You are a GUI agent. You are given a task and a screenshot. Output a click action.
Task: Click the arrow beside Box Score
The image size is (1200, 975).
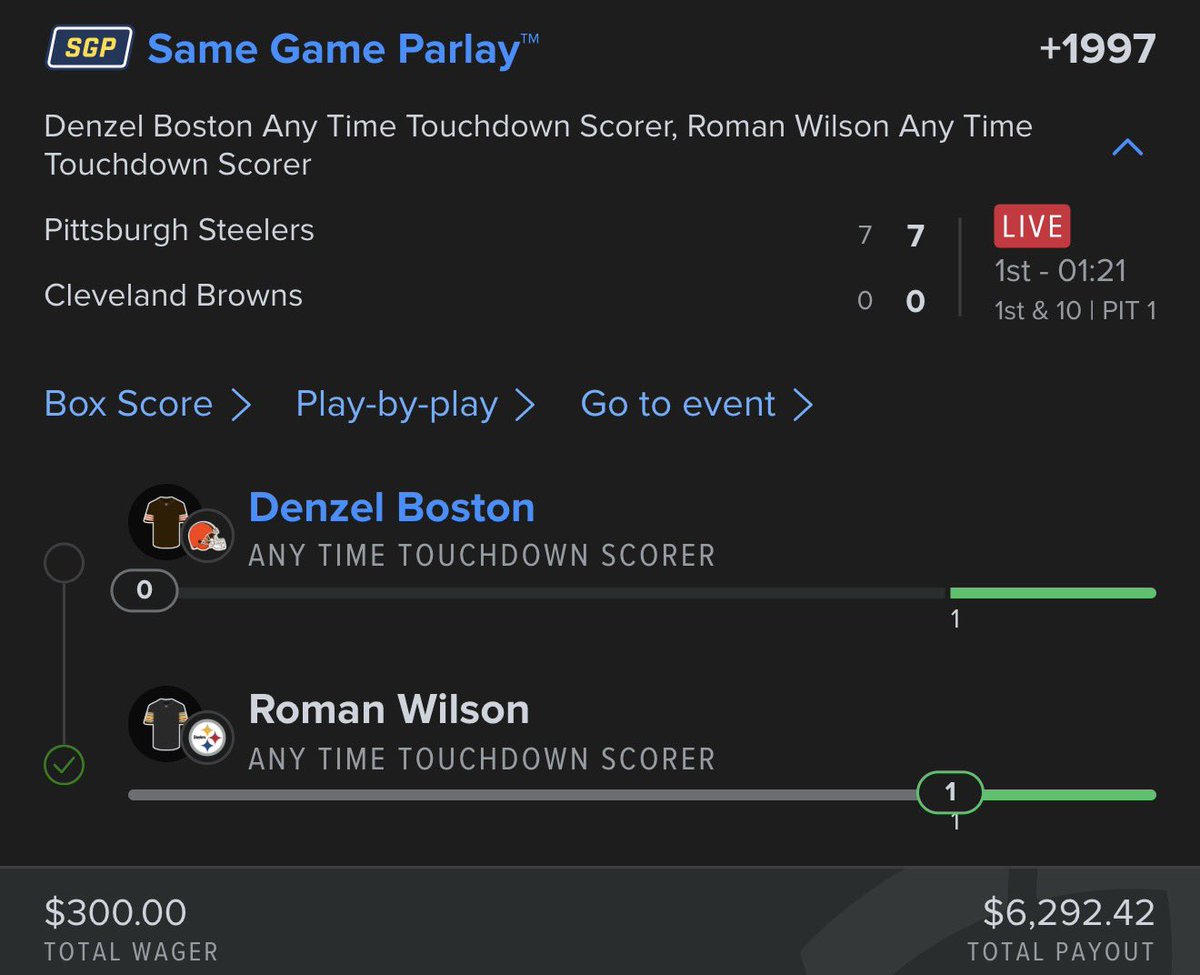tap(241, 405)
